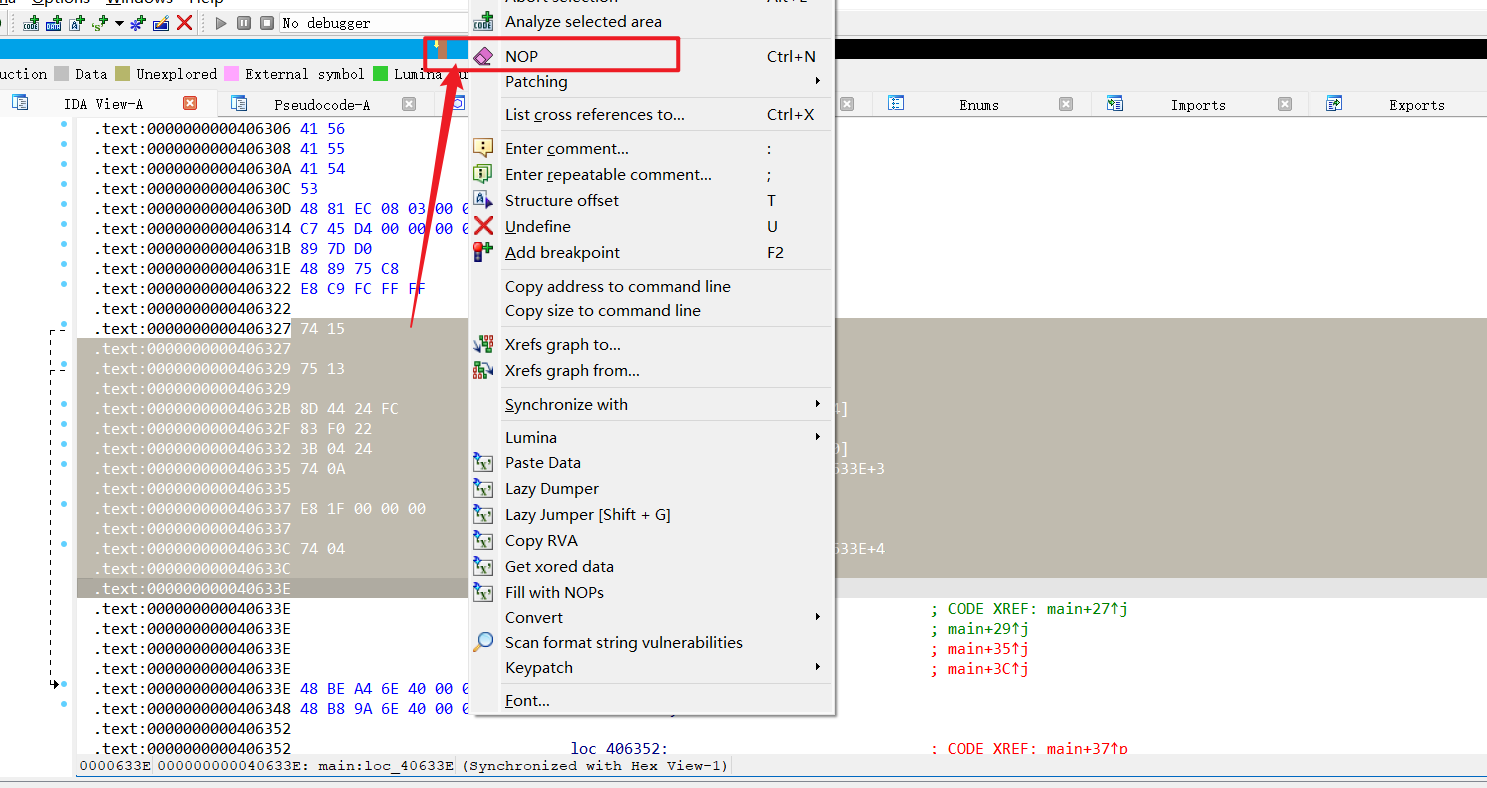The width and height of the screenshot is (1487, 788).
Task: Toggle breakpoint dot at address 40631B
Action: pos(64,246)
